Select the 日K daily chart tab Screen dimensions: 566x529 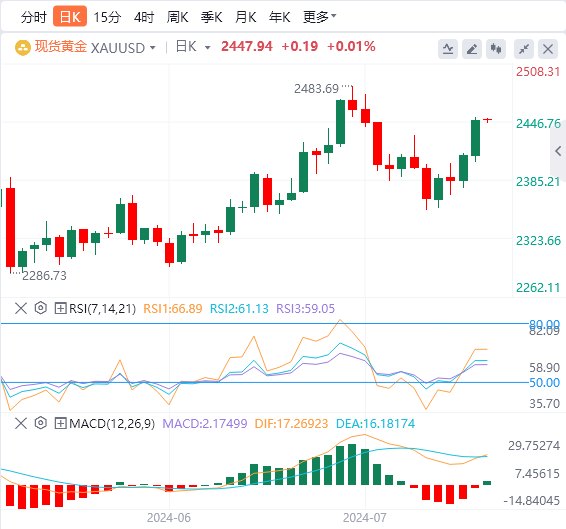[70, 16]
